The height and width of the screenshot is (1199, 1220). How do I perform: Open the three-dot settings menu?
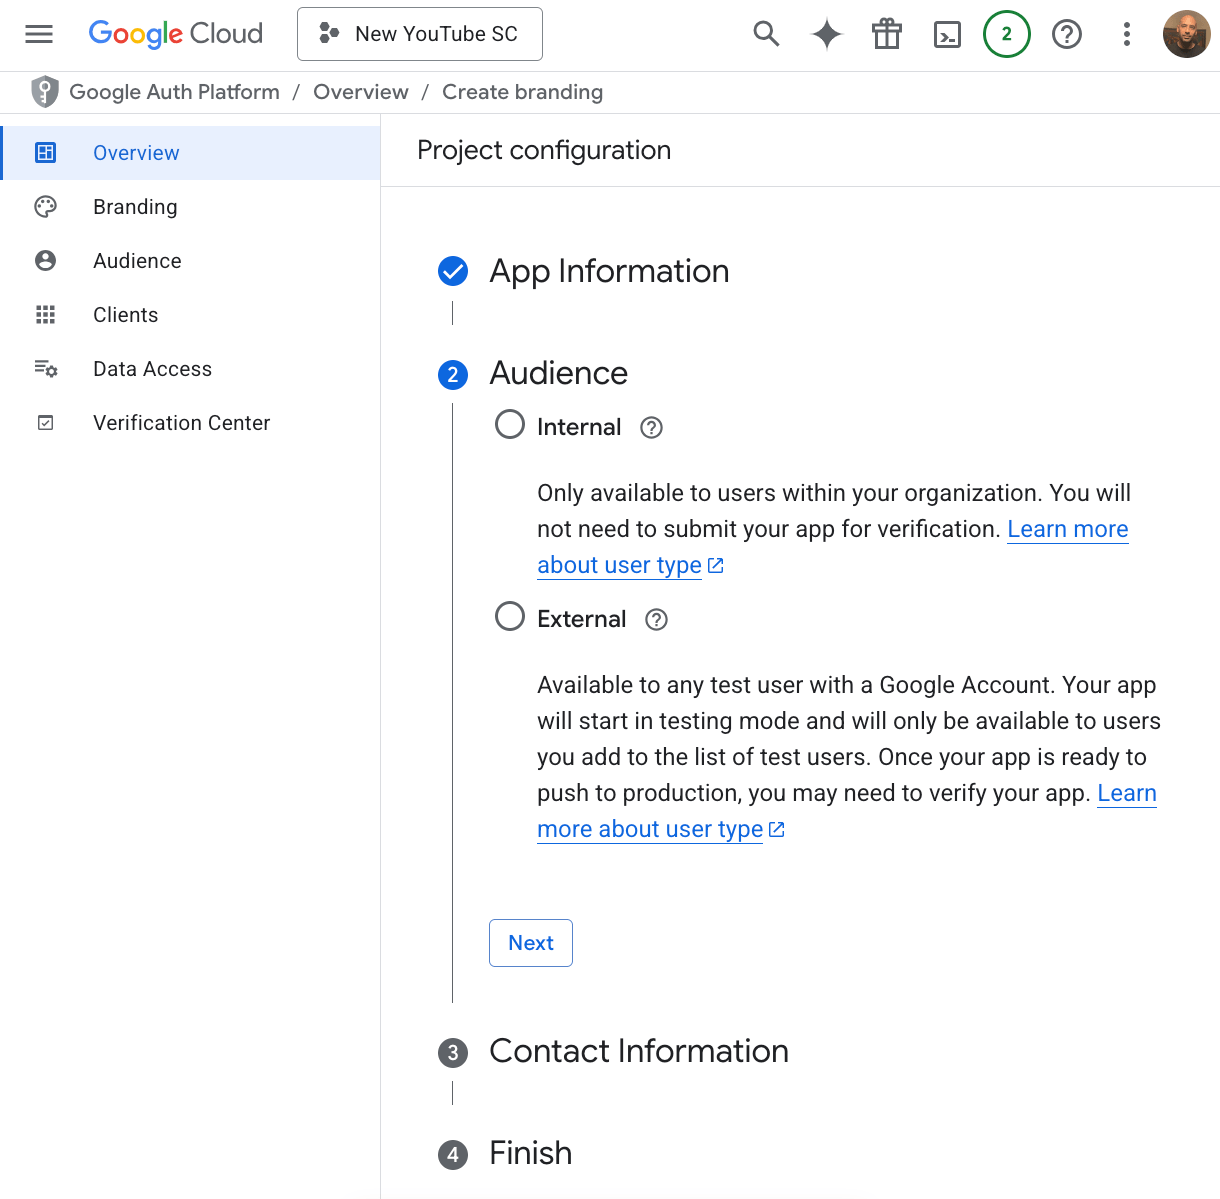(1127, 34)
